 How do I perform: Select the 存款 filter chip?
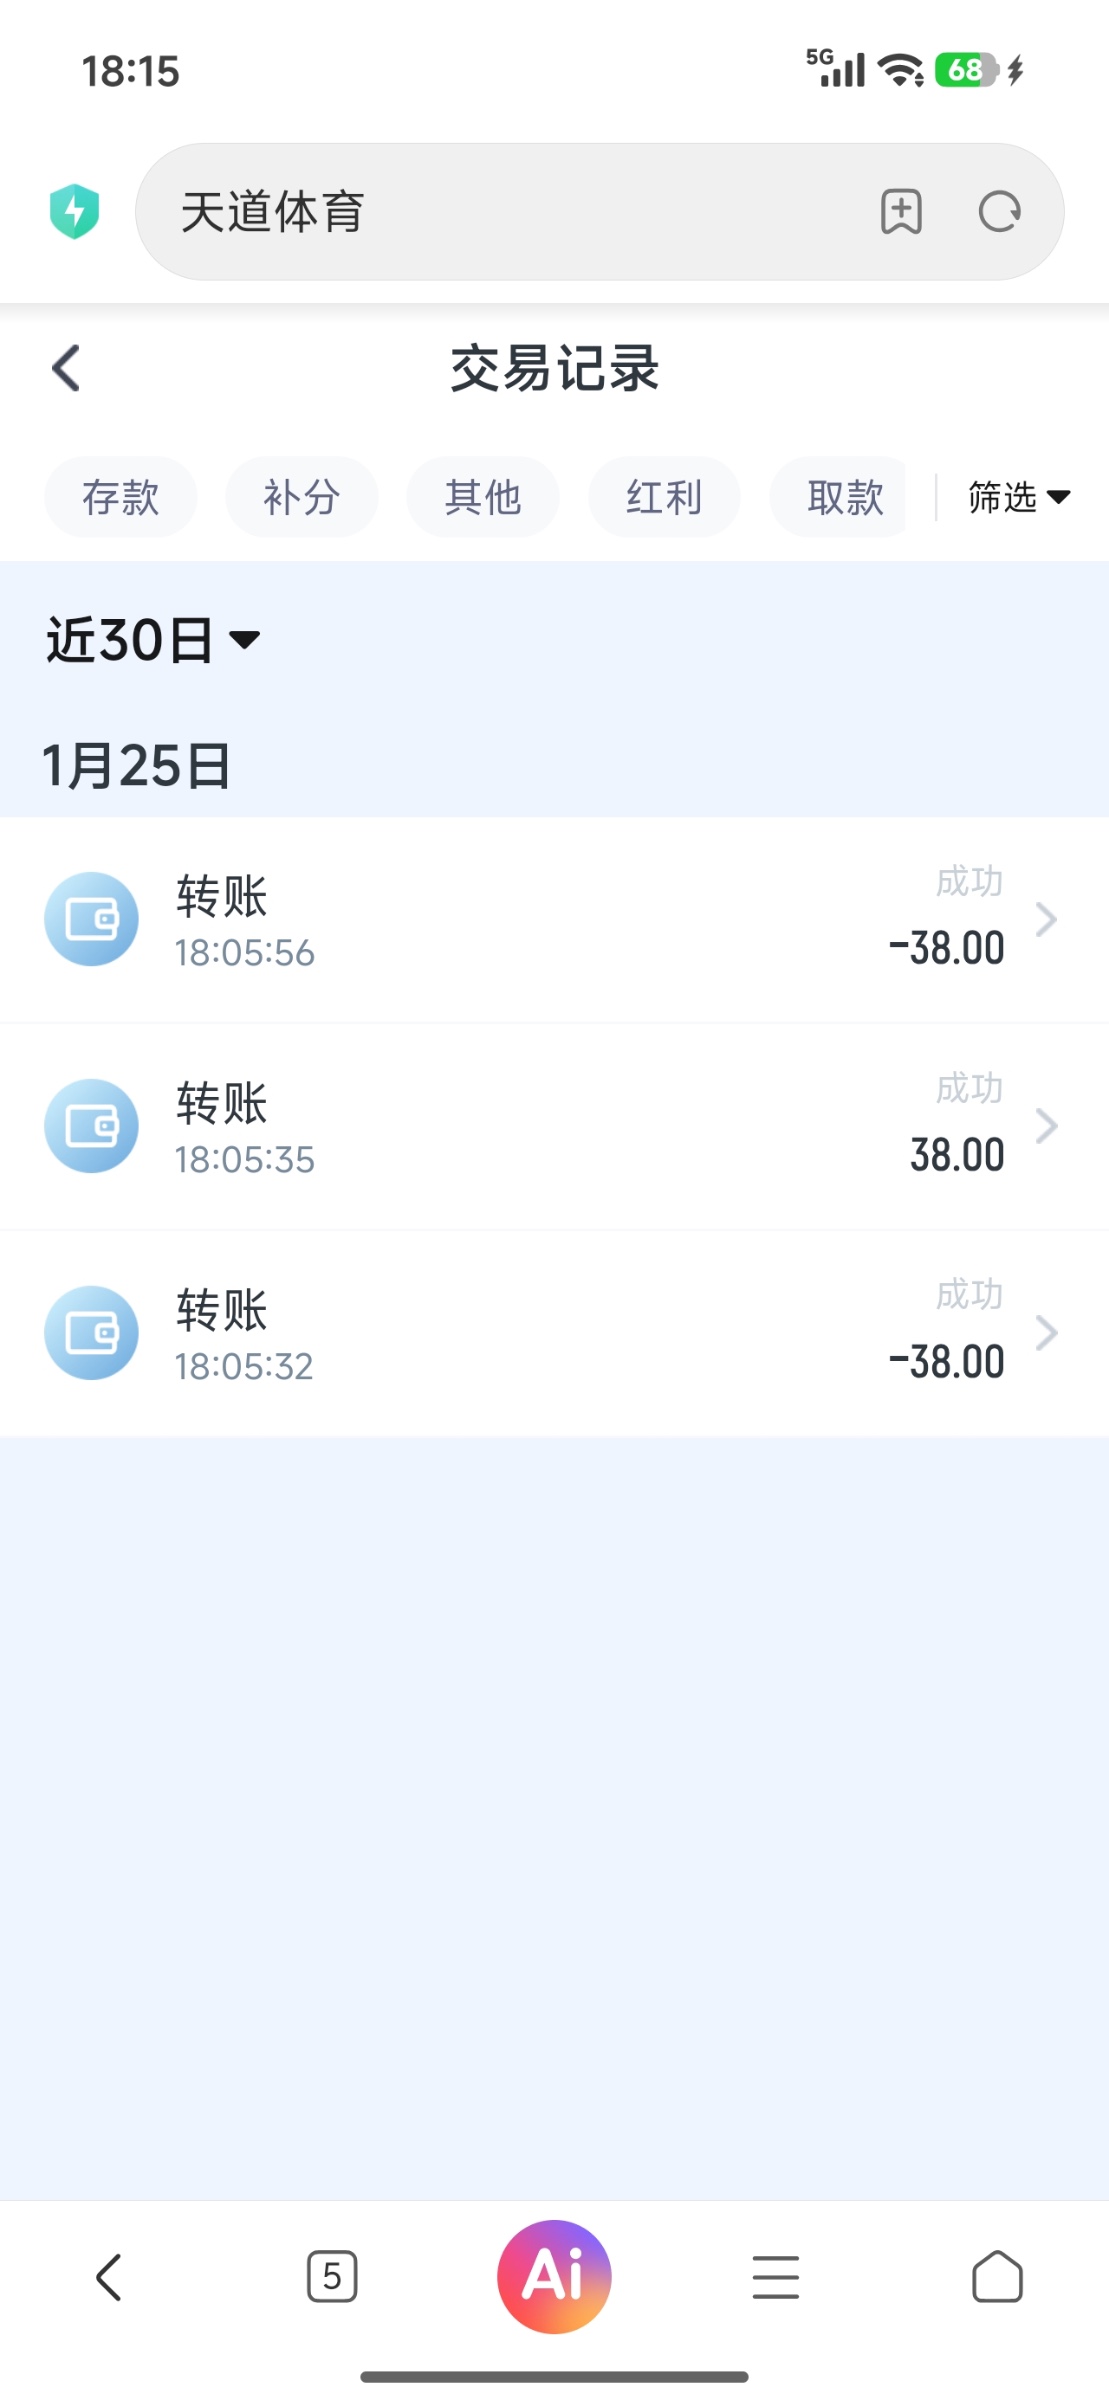click(x=120, y=497)
